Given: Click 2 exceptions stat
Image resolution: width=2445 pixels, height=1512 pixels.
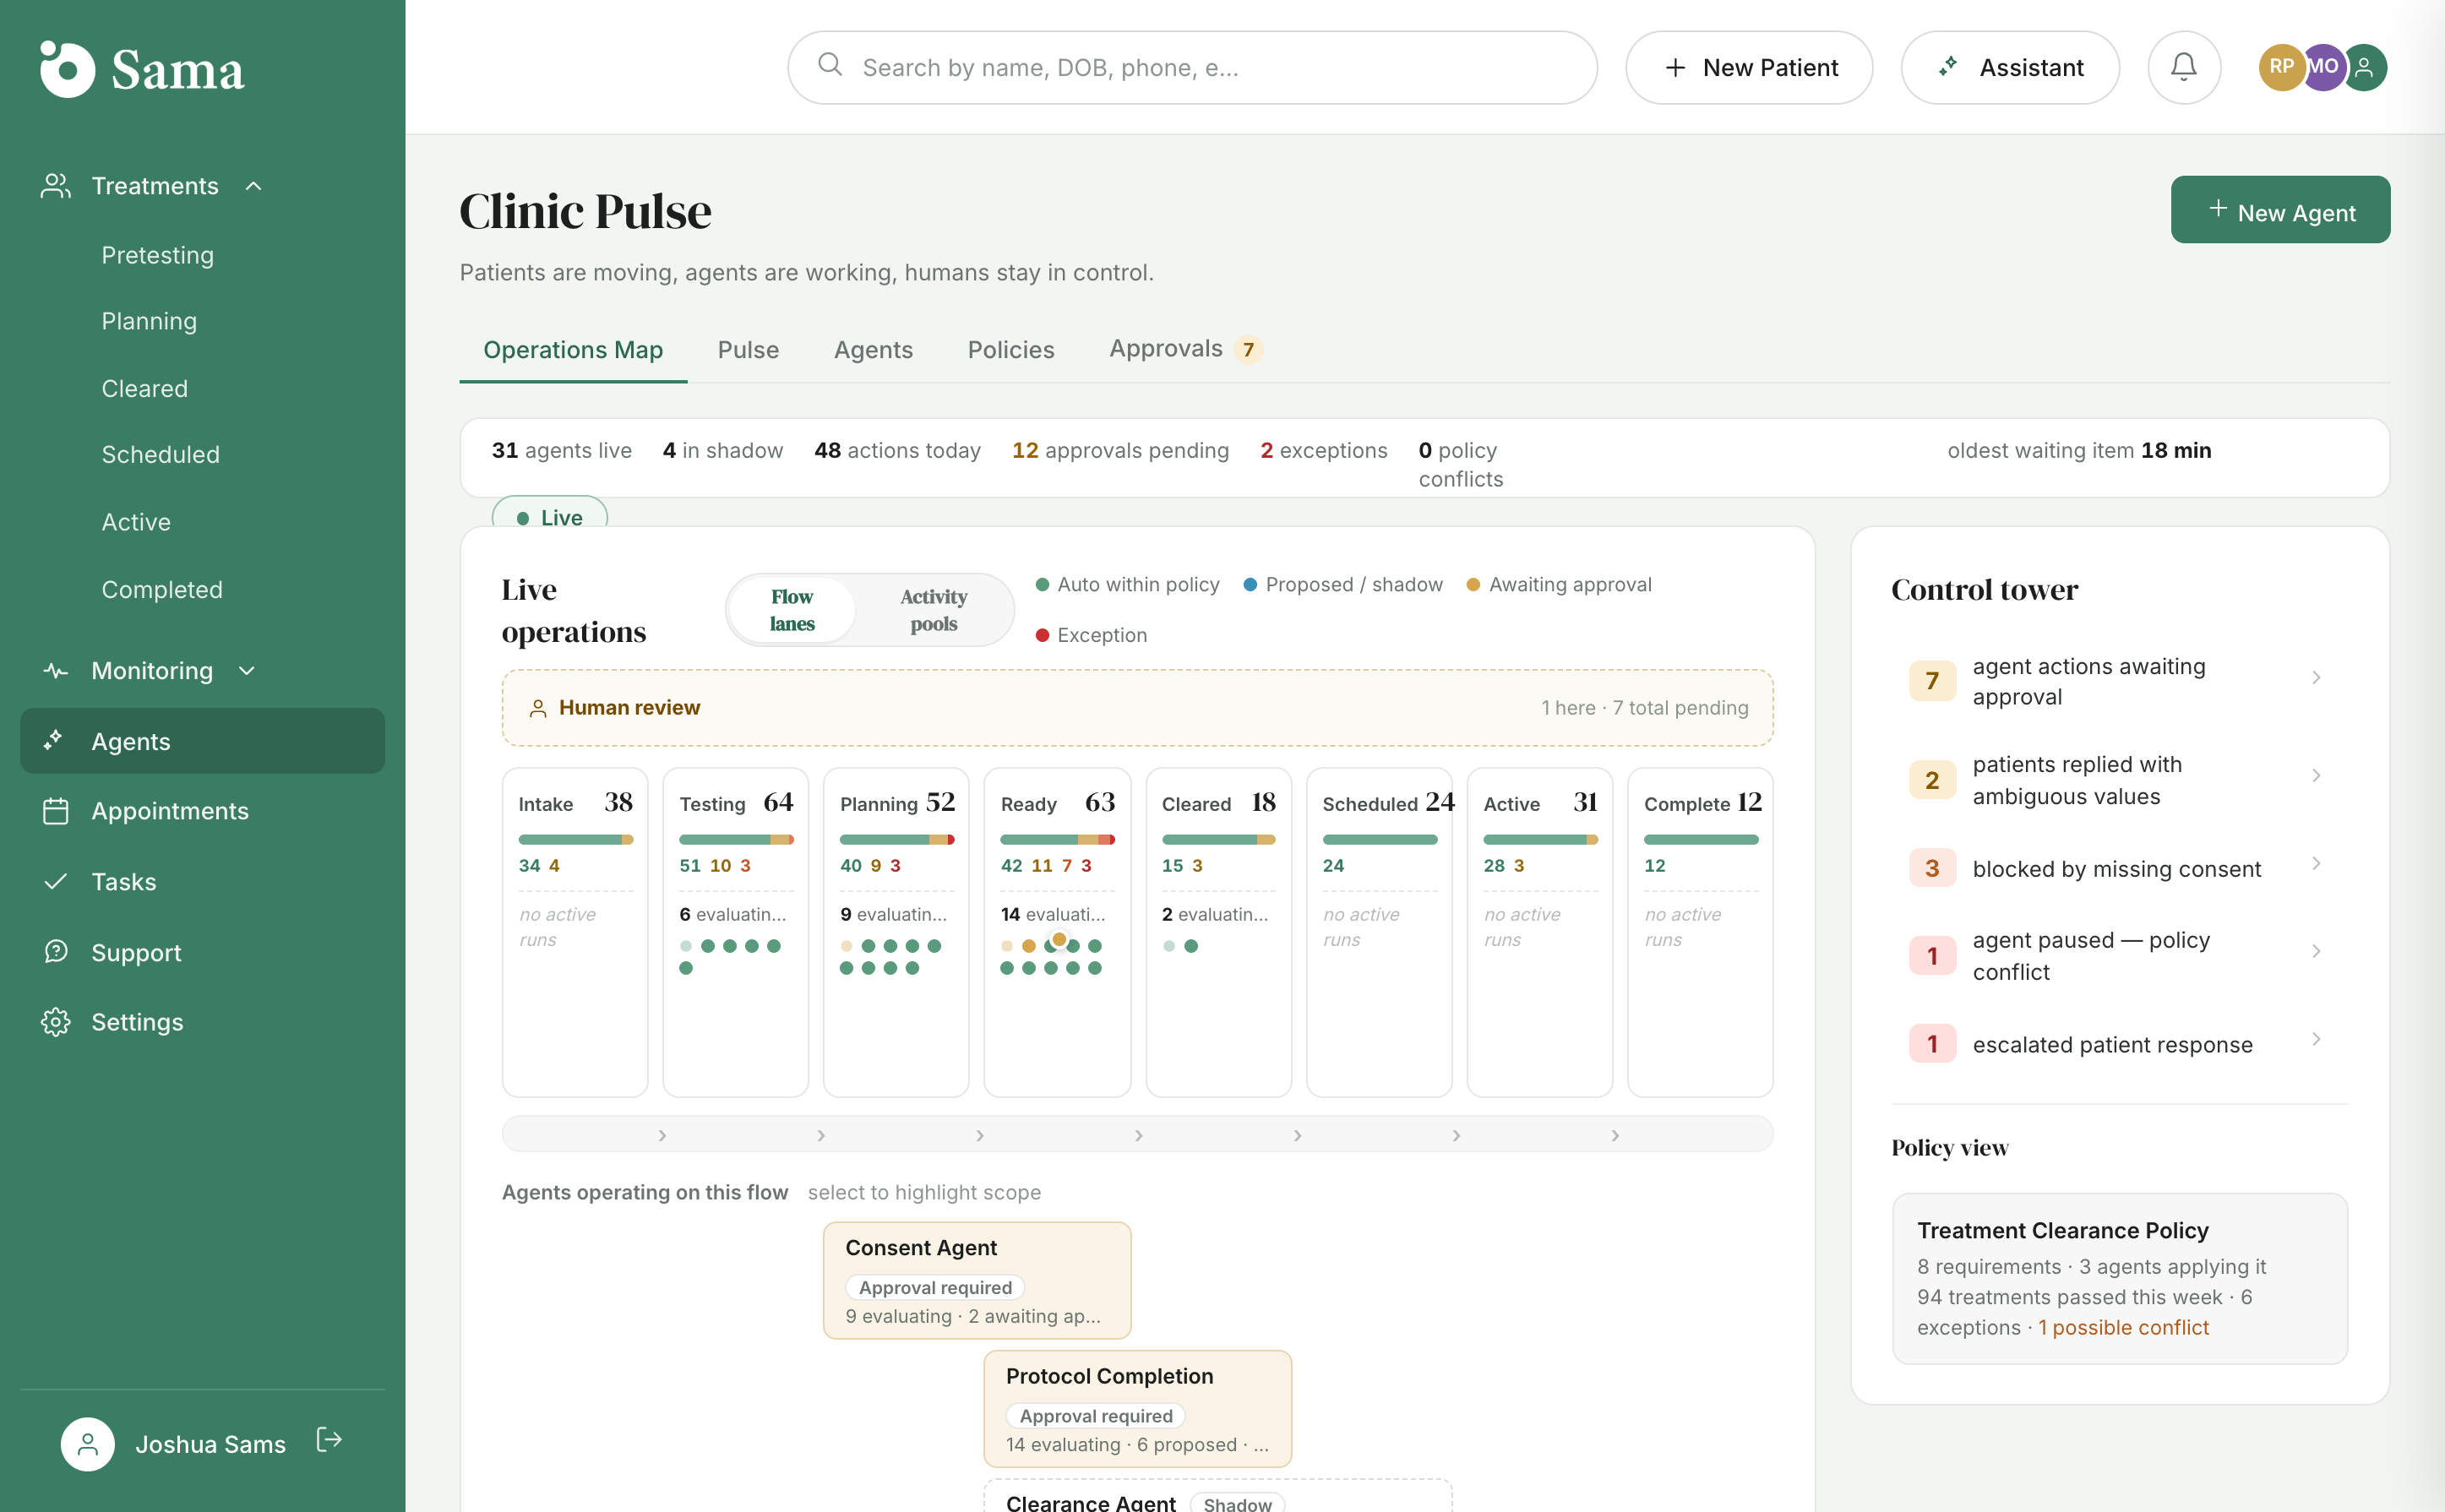Looking at the screenshot, I should click(1323, 450).
